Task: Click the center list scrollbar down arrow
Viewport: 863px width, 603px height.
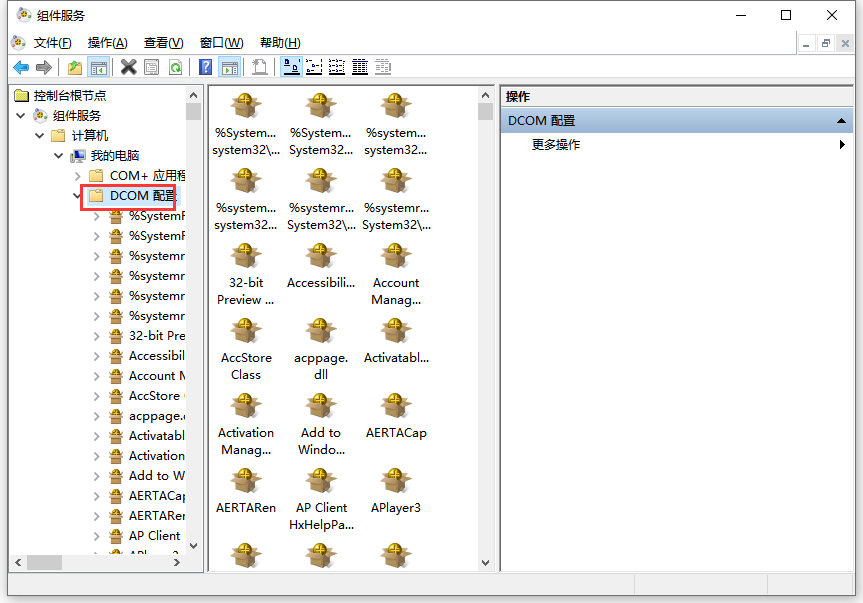Action: coord(485,563)
